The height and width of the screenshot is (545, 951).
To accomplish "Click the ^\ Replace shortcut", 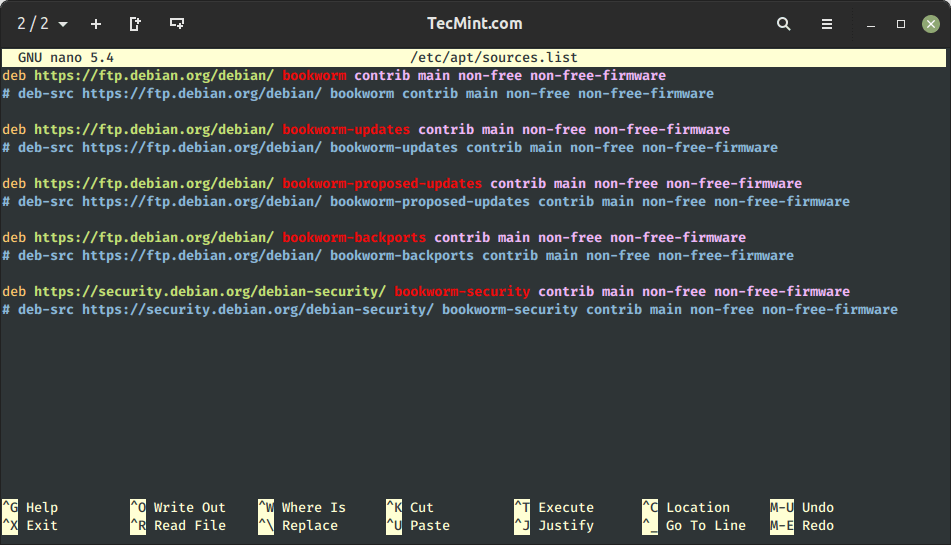I will (298, 526).
